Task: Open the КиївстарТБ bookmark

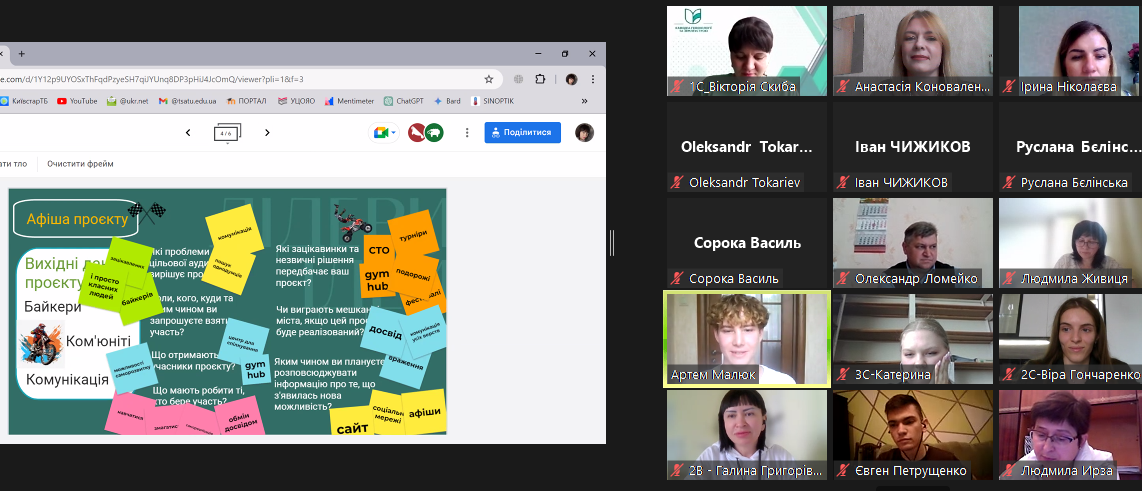Action: coord(25,101)
